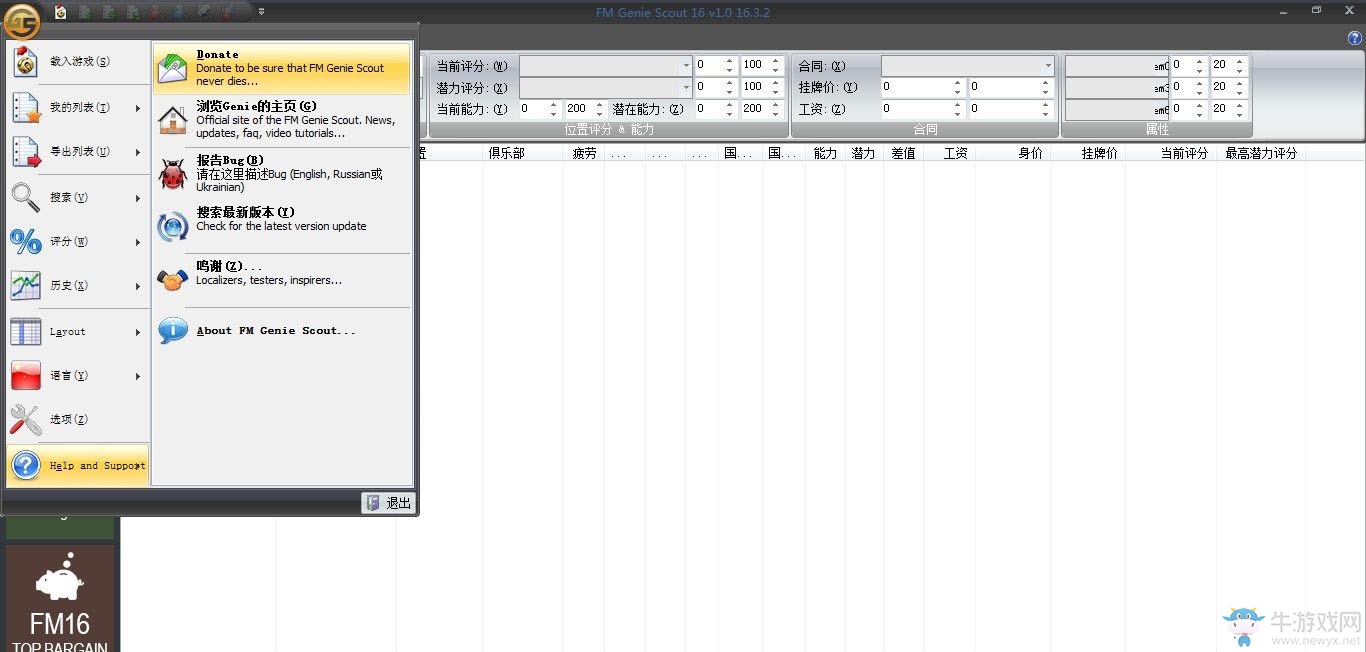Screen dimensions: 1366x652
Task: Open 选项 options wrench-and-screwdriver entry
Action: (78, 420)
